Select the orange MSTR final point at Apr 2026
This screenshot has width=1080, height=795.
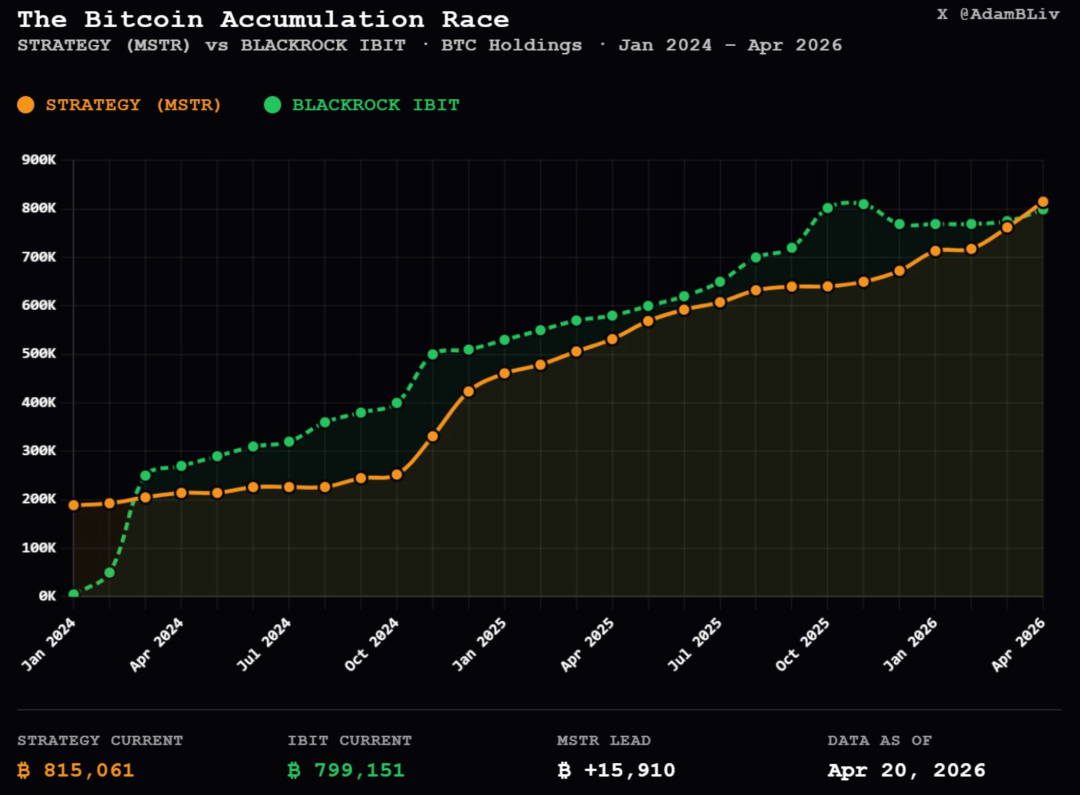(1043, 202)
